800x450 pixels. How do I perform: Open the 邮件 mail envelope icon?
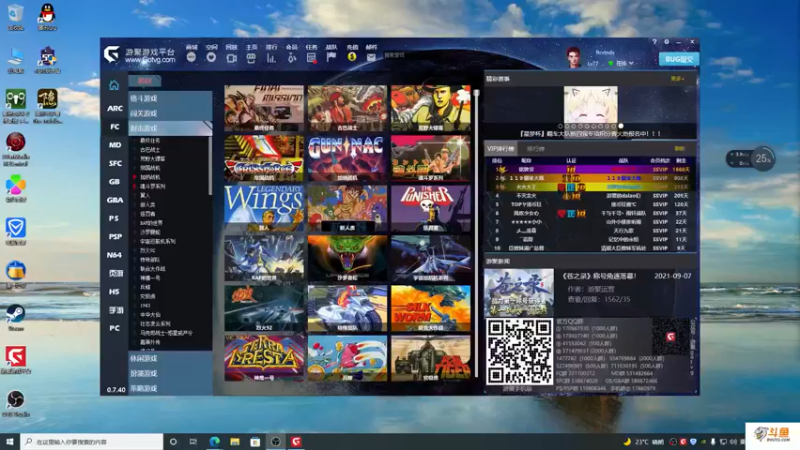[x=371, y=58]
